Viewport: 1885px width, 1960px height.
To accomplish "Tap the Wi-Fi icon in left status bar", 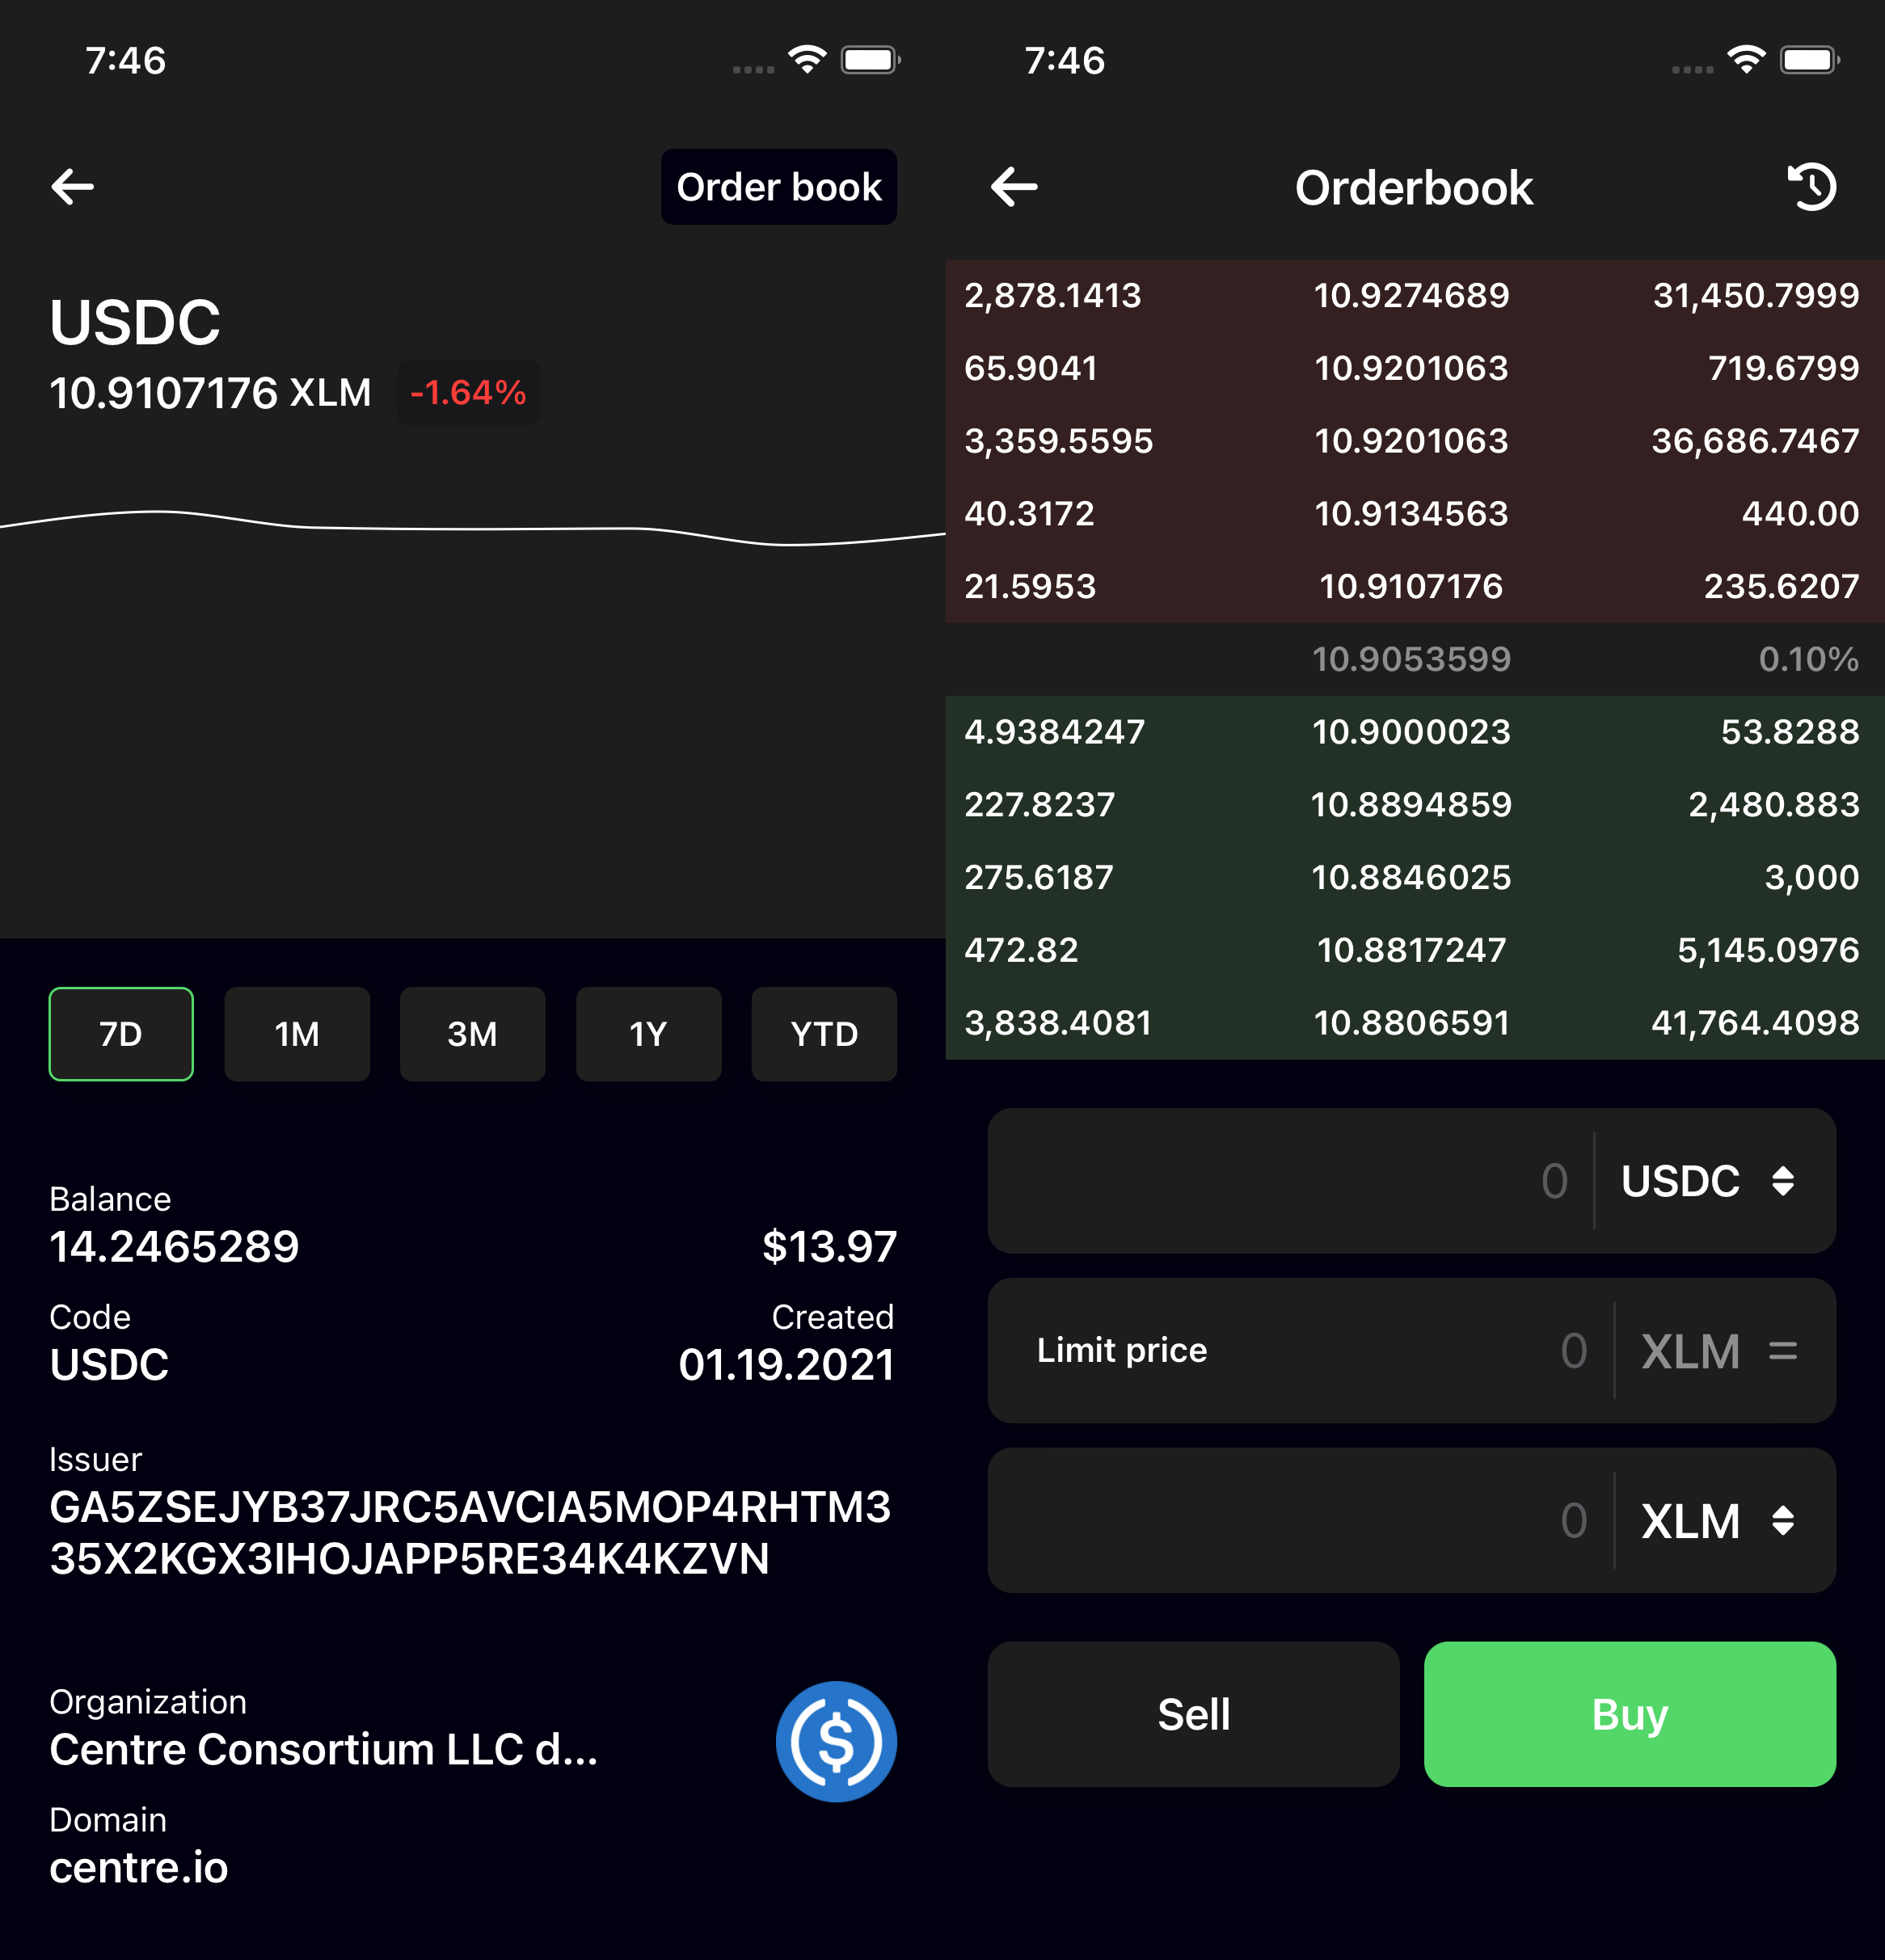I will coord(807,60).
